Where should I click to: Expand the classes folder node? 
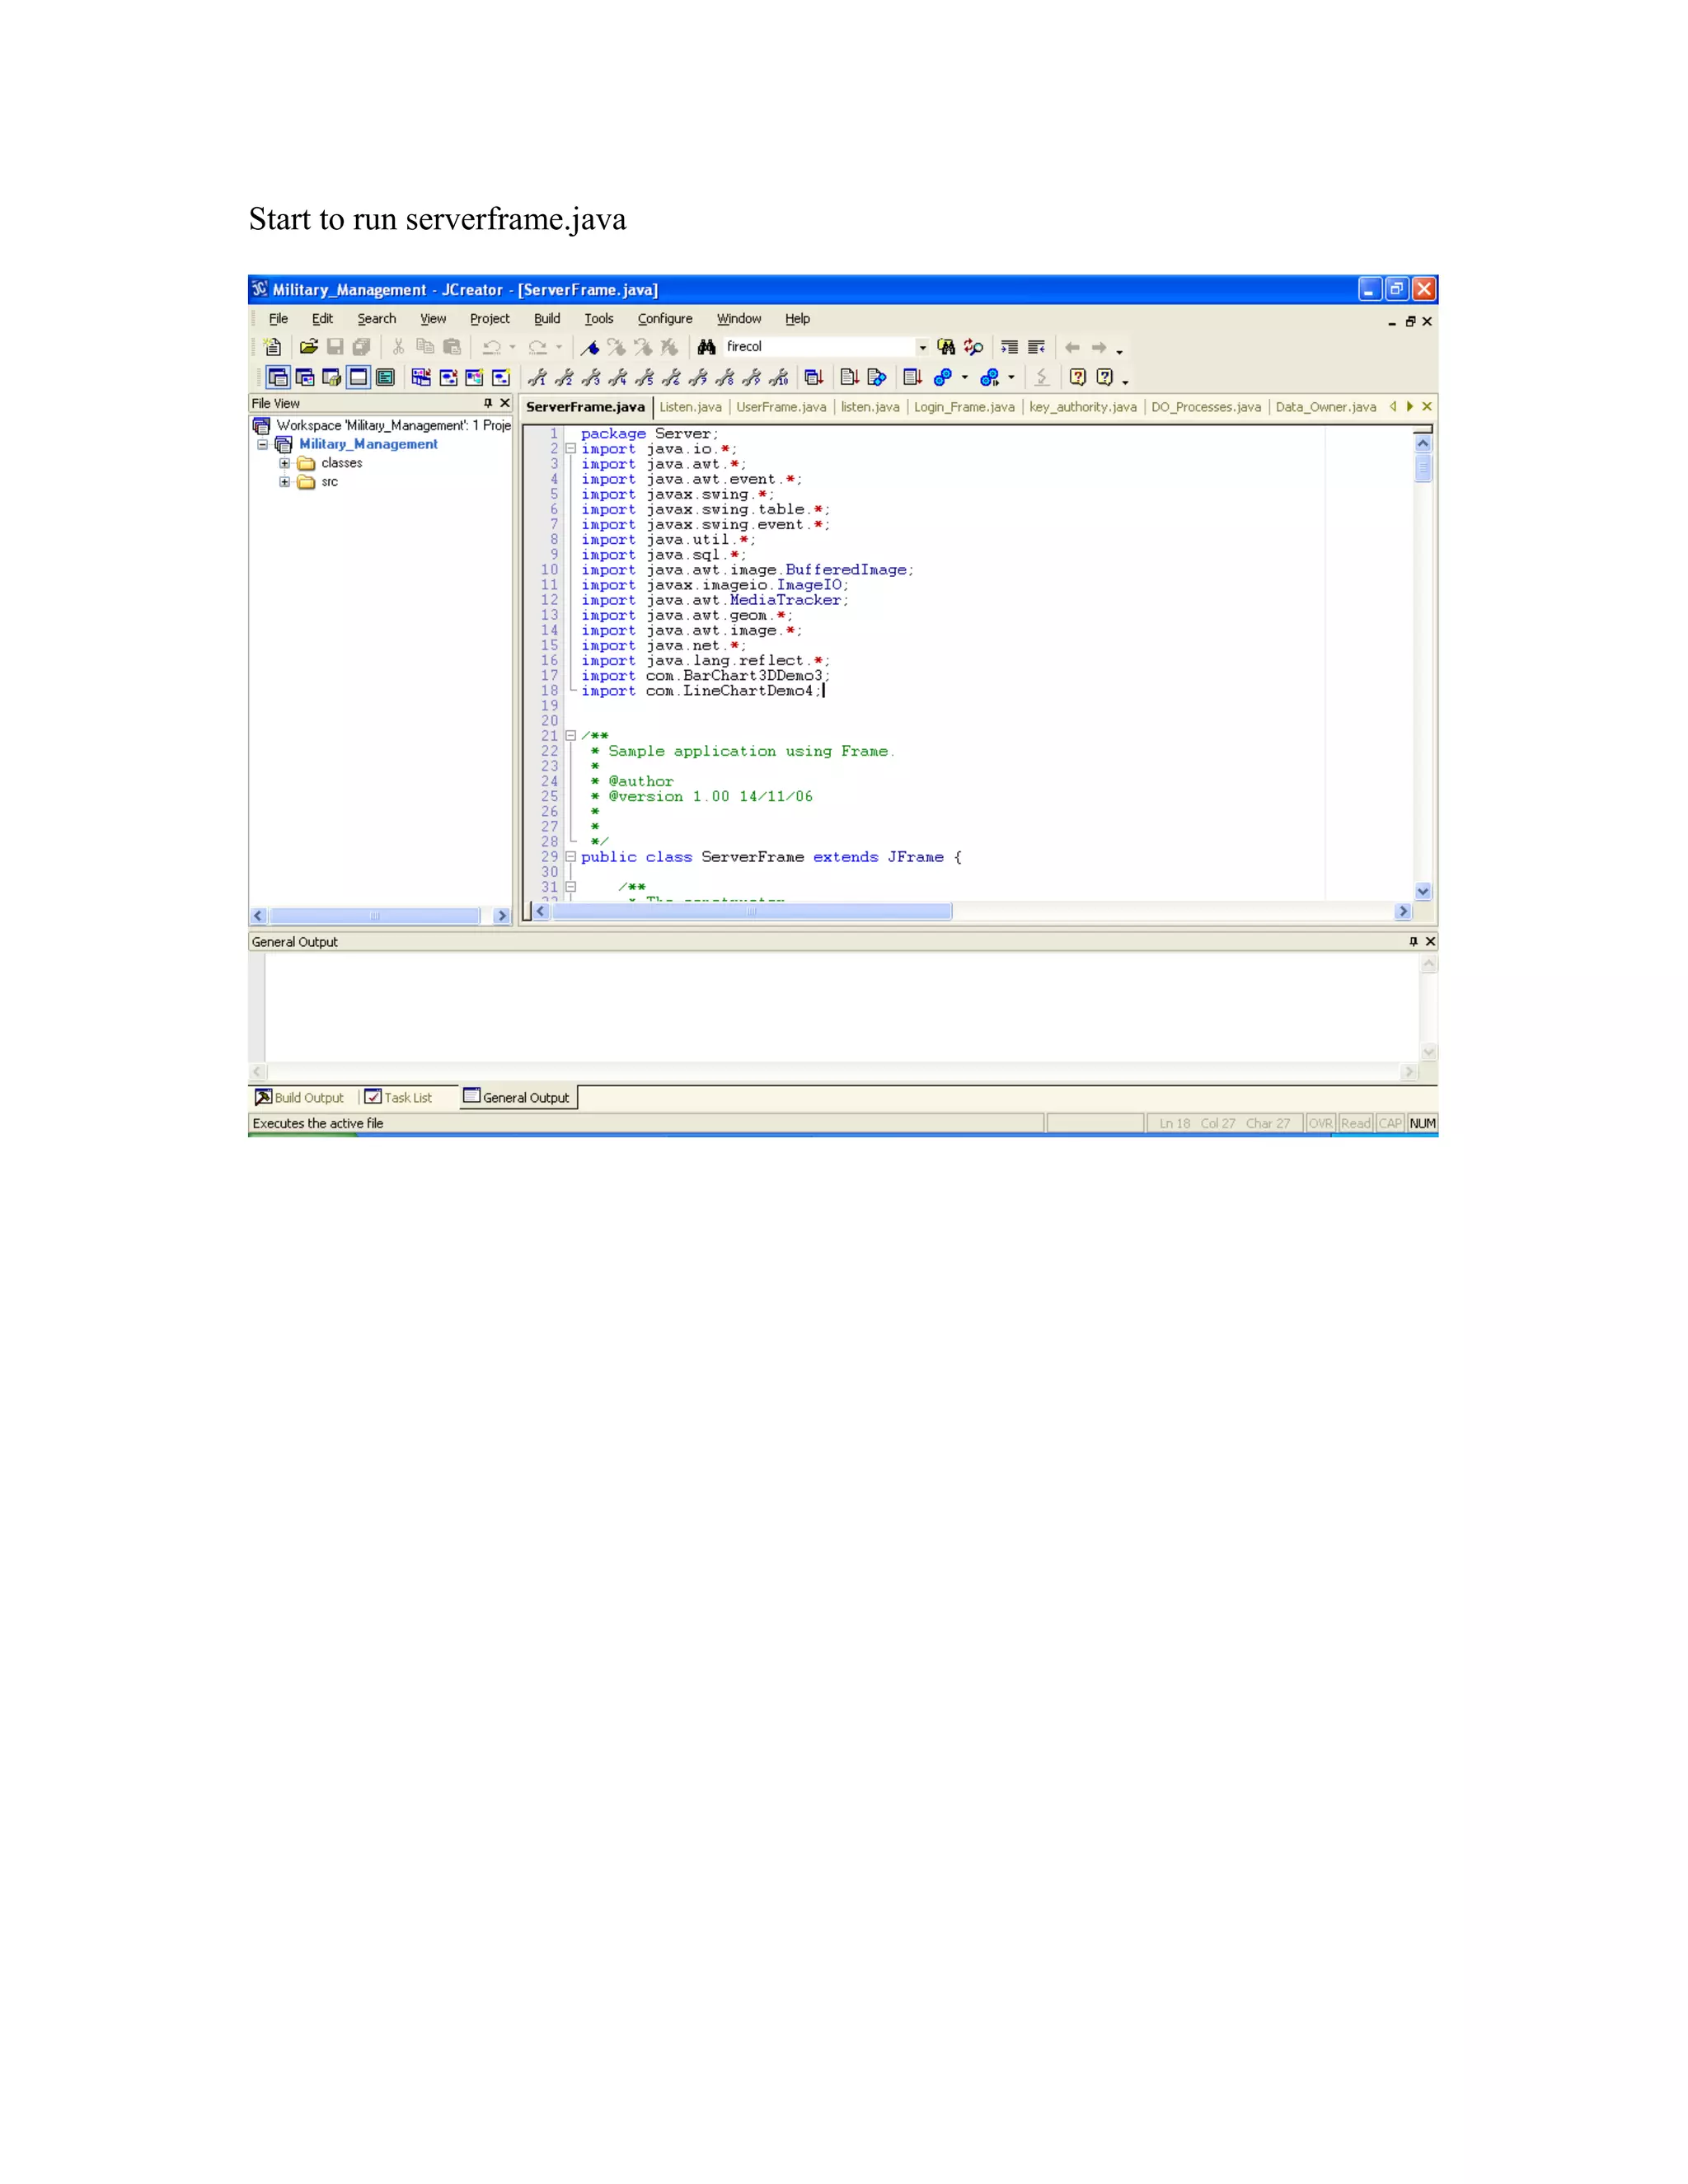point(285,463)
